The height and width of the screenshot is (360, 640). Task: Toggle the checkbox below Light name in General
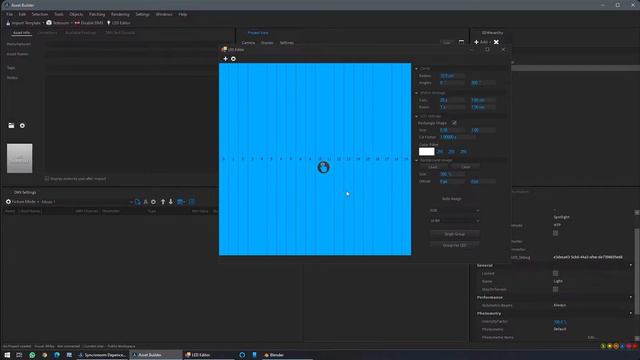click(x=556, y=289)
